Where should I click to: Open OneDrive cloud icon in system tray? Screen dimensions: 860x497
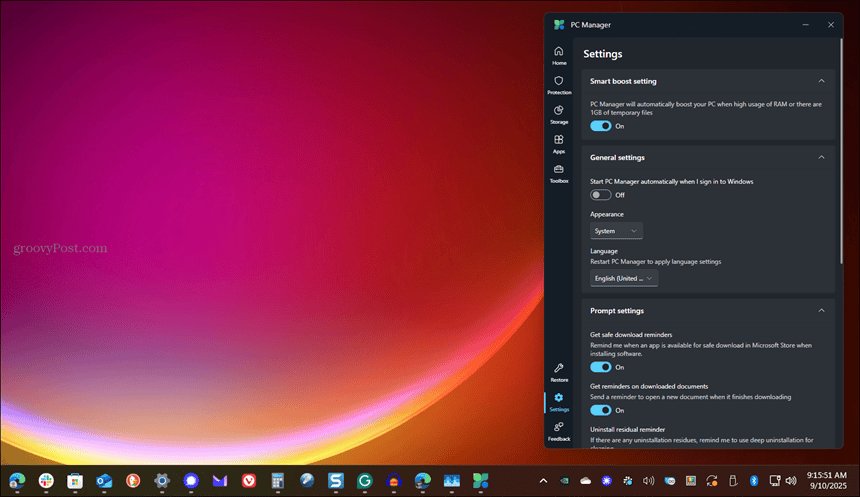click(585, 481)
